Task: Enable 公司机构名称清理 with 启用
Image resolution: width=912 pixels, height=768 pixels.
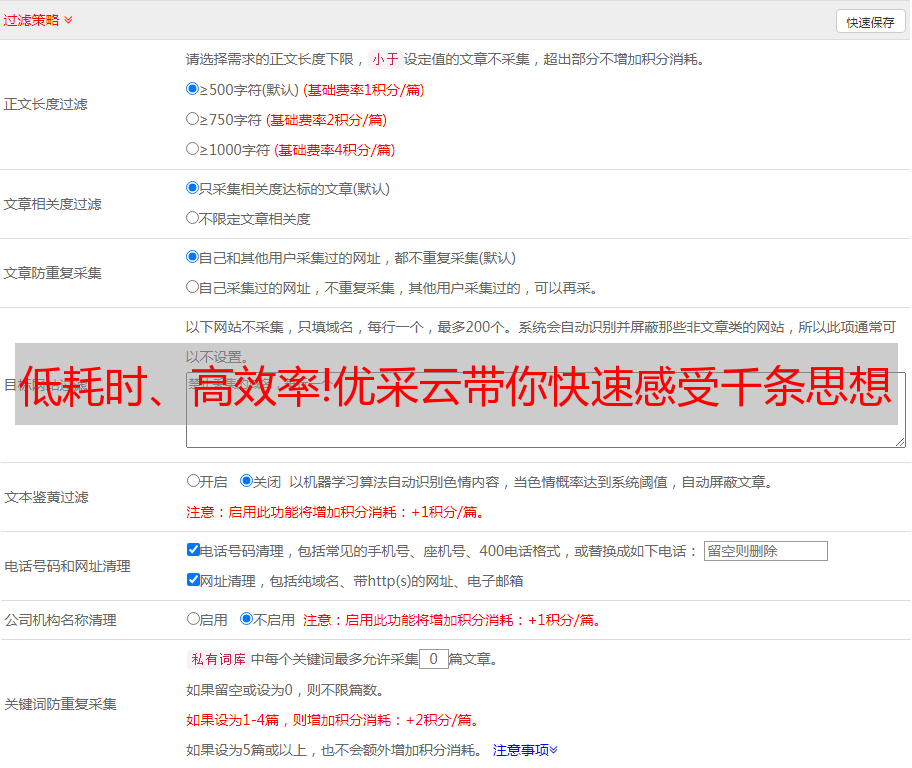Action: (194, 619)
